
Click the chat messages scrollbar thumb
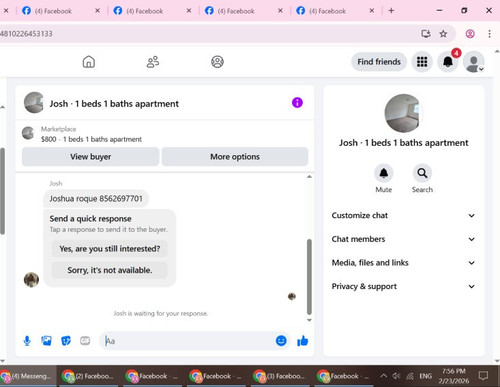click(309, 277)
